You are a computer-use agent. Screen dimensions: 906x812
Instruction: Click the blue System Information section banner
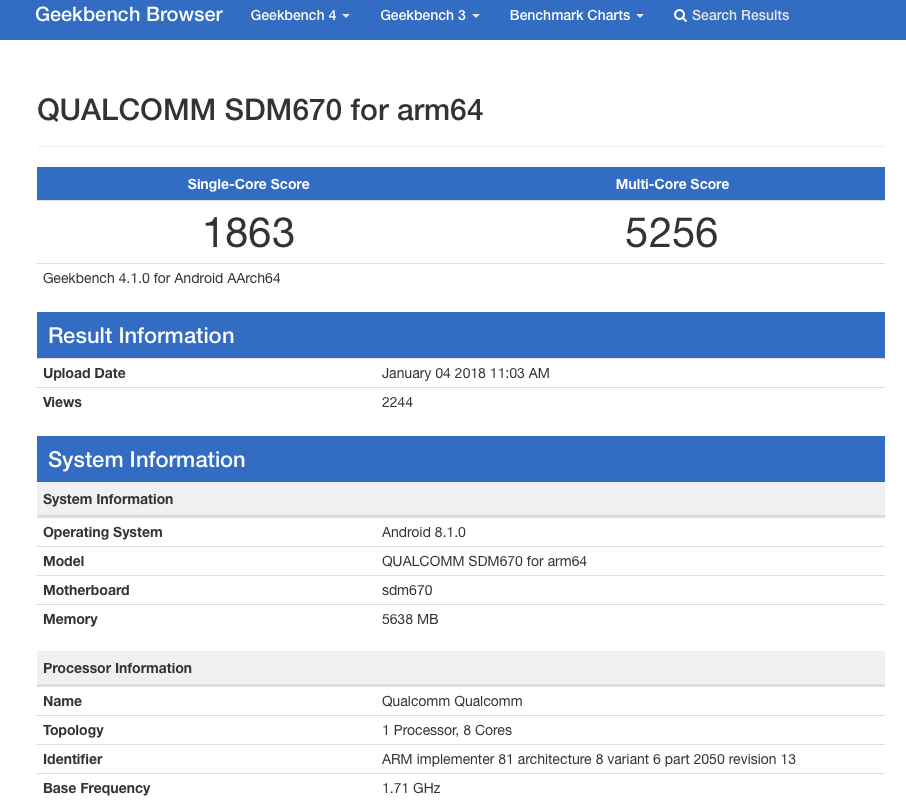[461, 459]
